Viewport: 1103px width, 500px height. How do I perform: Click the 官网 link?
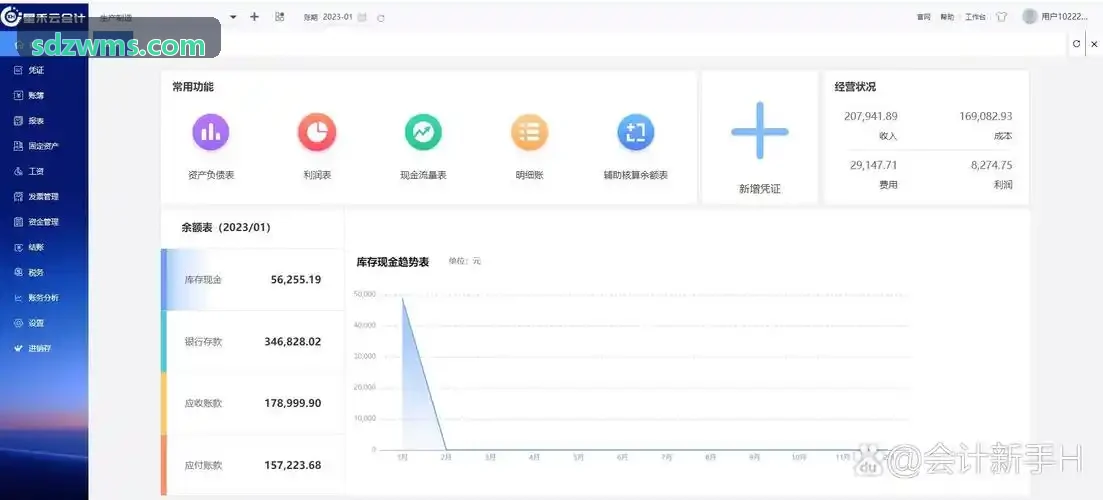pyautogui.click(x=924, y=17)
